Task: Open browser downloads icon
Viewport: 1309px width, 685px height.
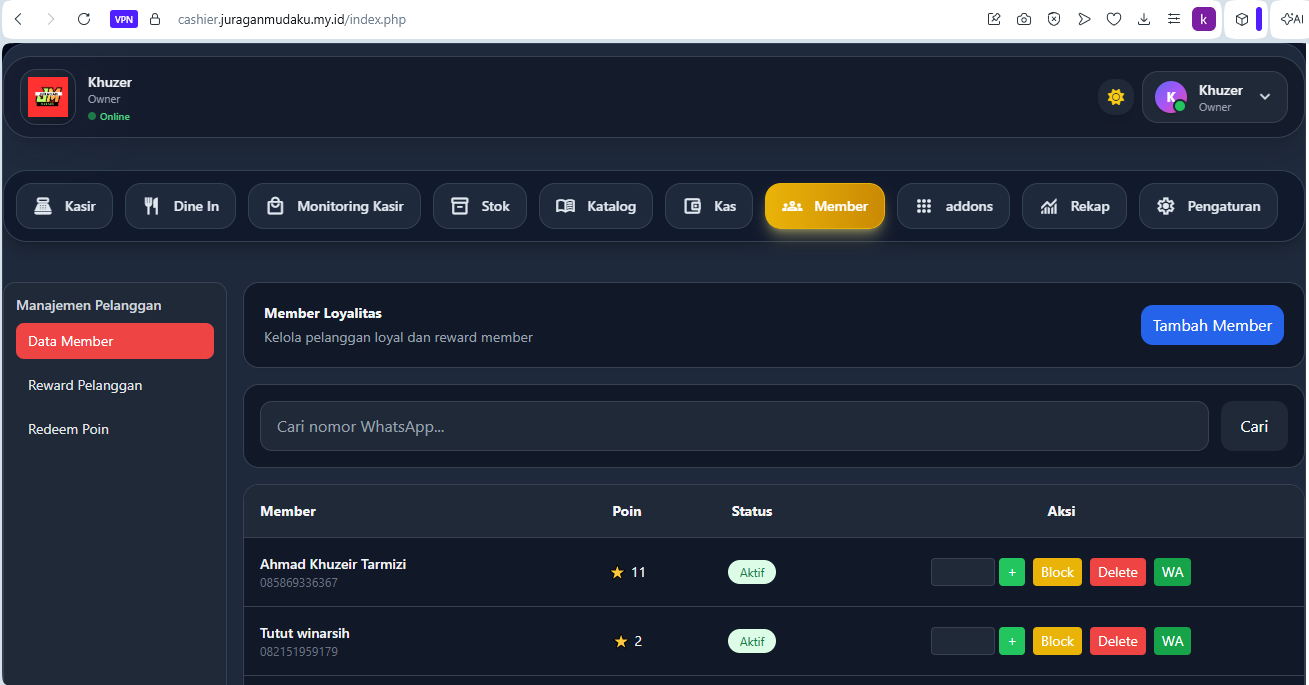Action: pyautogui.click(x=1144, y=19)
